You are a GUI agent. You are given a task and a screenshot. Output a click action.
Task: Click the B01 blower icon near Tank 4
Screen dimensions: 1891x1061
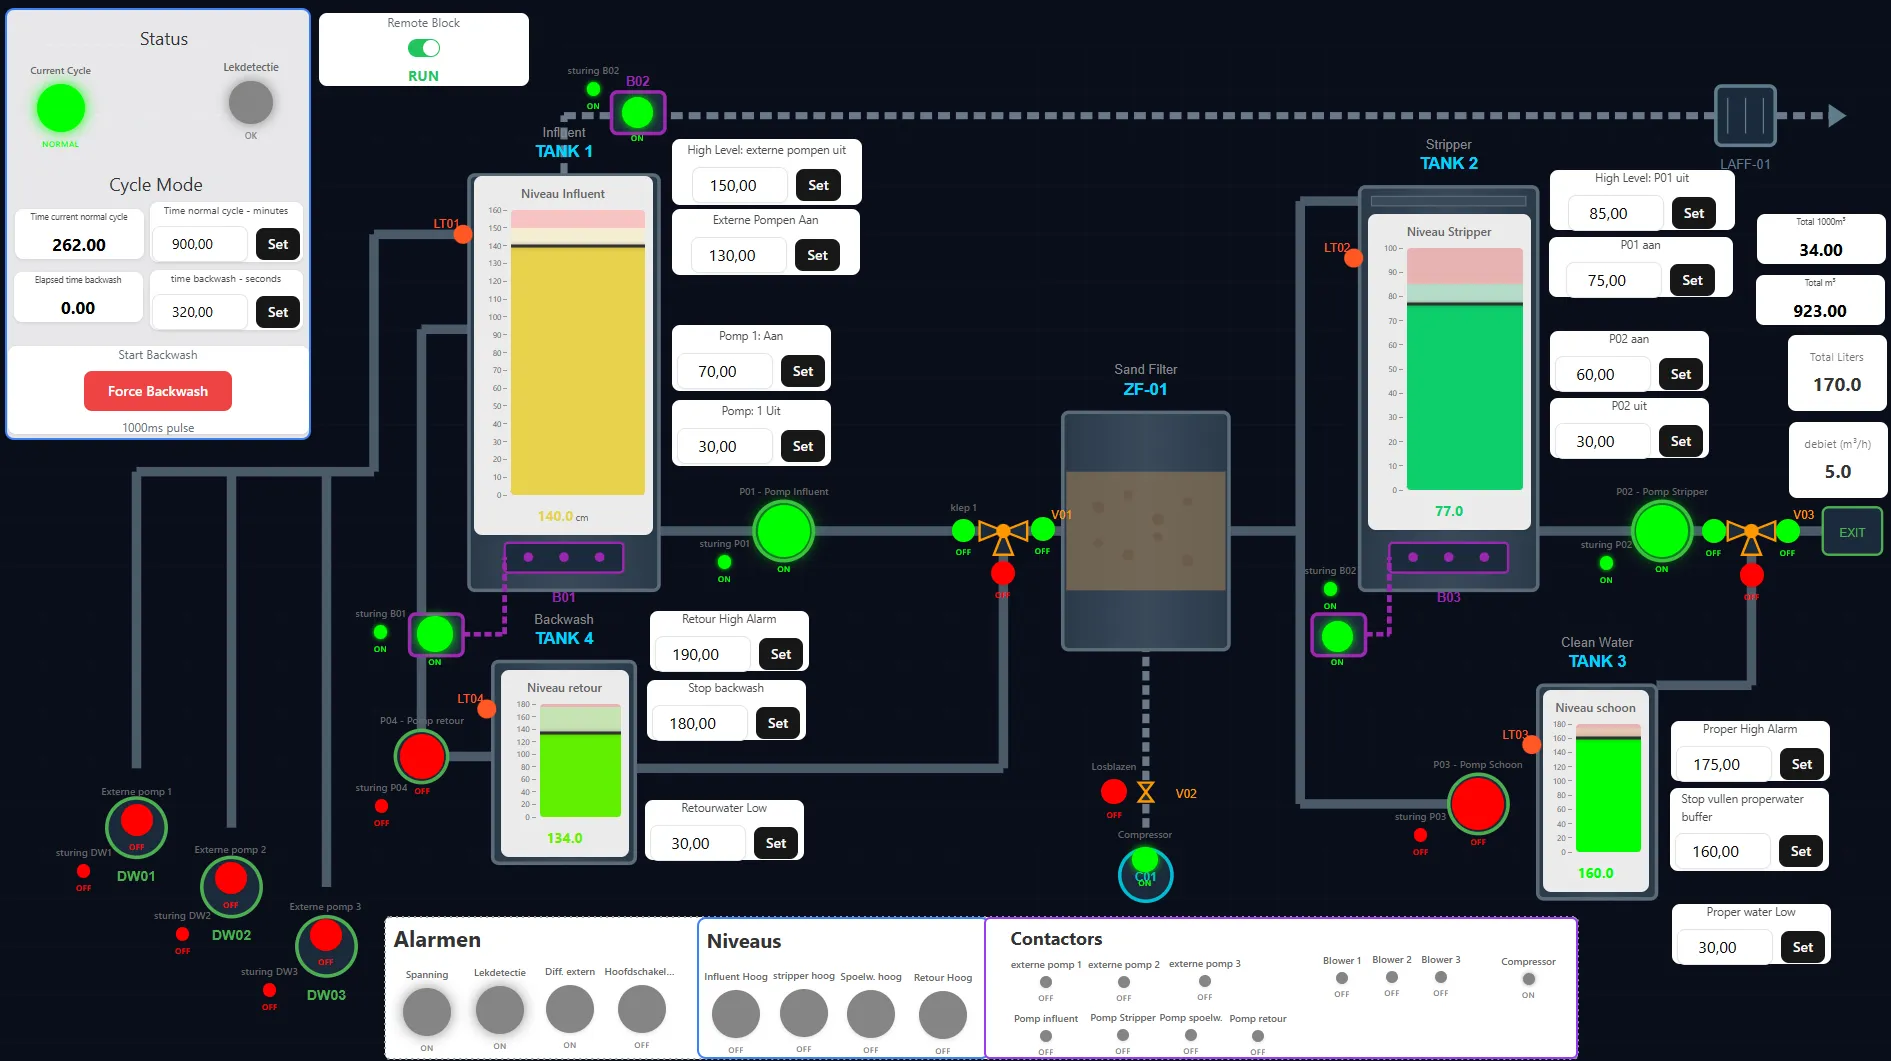pos(435,634)
